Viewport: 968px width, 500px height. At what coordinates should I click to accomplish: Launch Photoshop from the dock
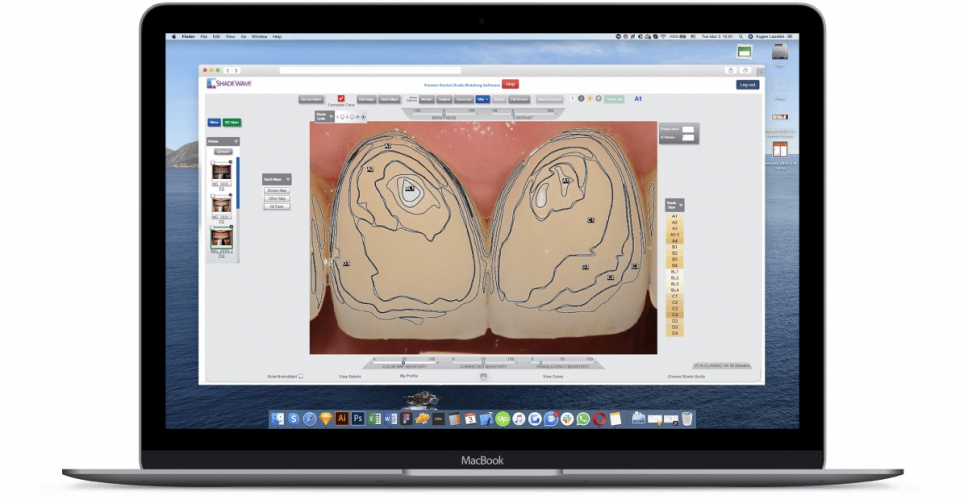358,419
